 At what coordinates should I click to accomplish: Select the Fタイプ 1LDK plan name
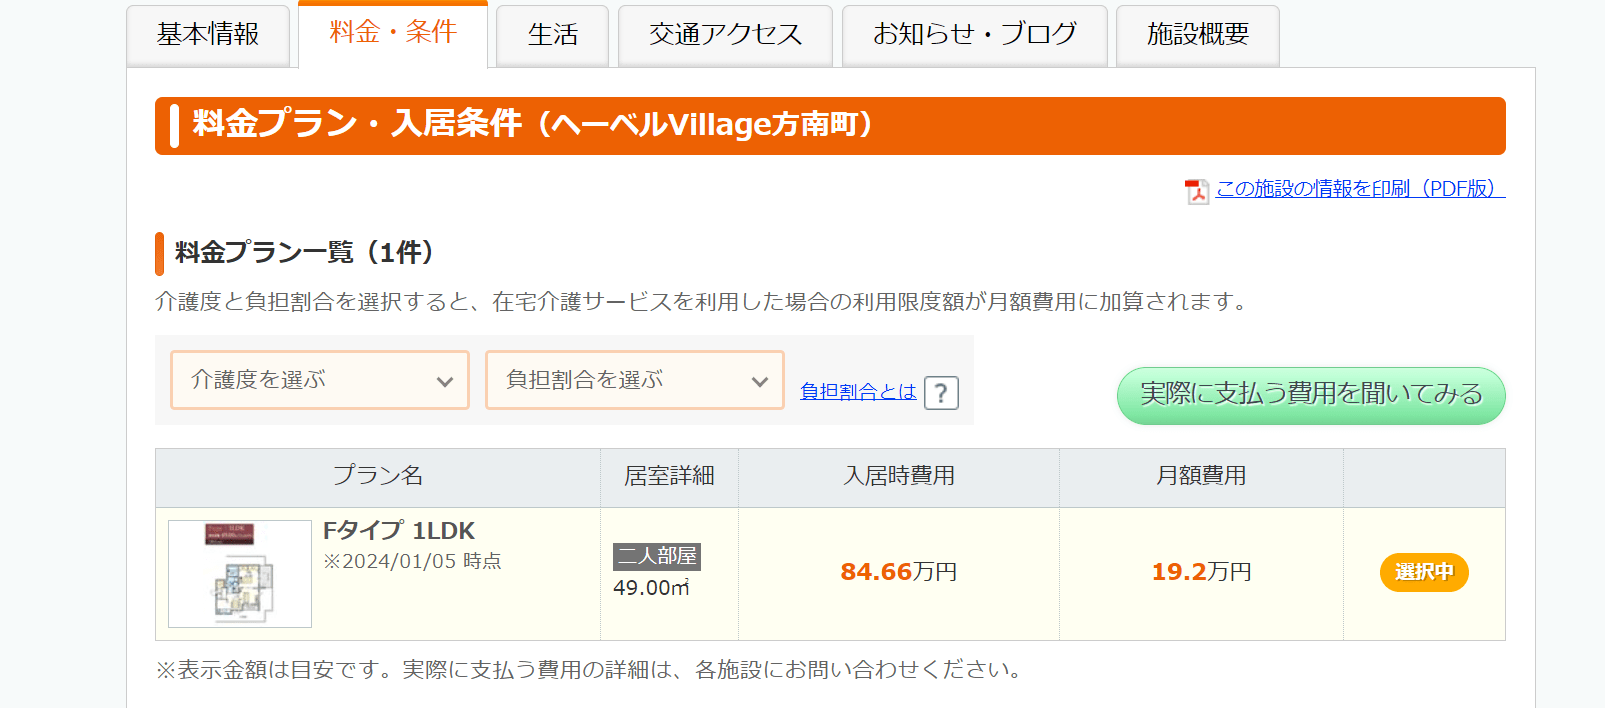(399, 531)
